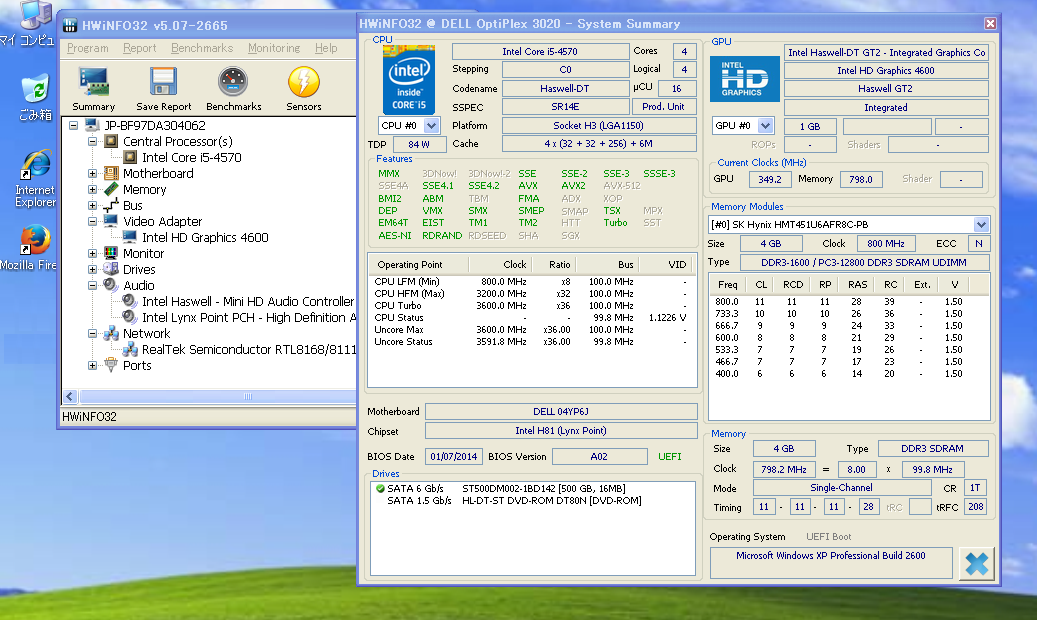Expand the Motherboard node

click(x=93, y=173)
